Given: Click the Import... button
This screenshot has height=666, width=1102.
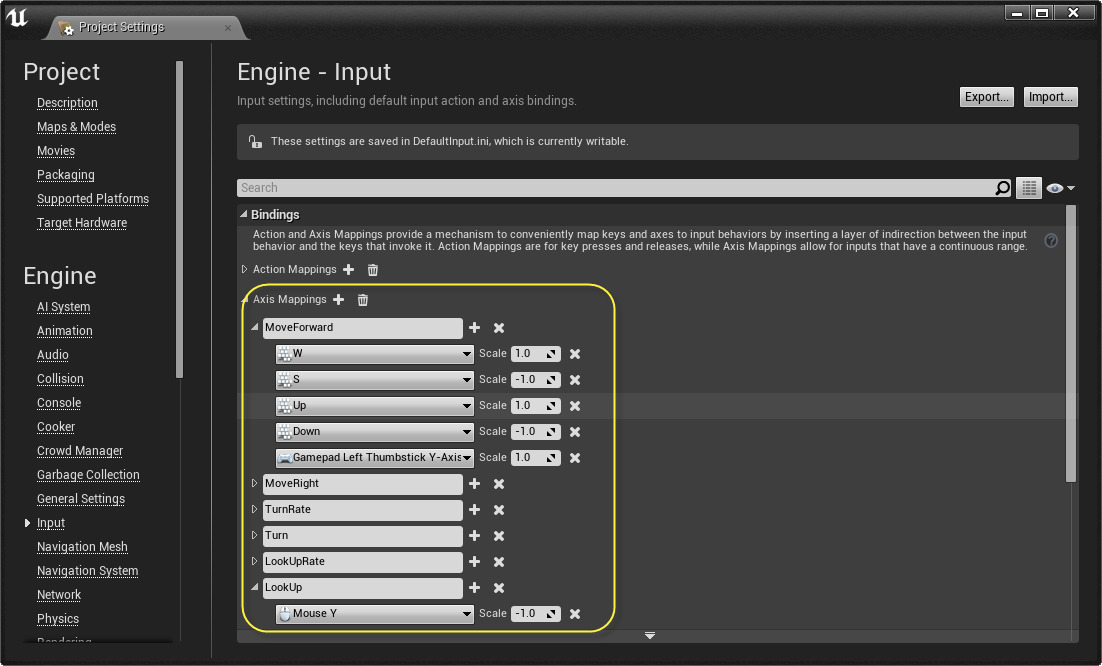Looking at the screenshot, I should [x=1051, y=97].
